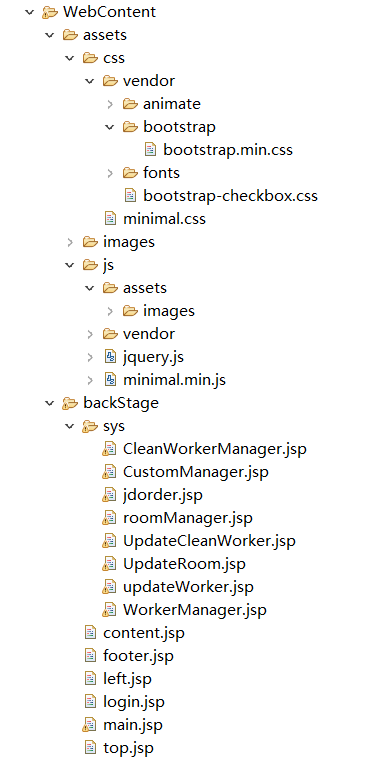Select the content.jsp file icon

click(91, 633)
